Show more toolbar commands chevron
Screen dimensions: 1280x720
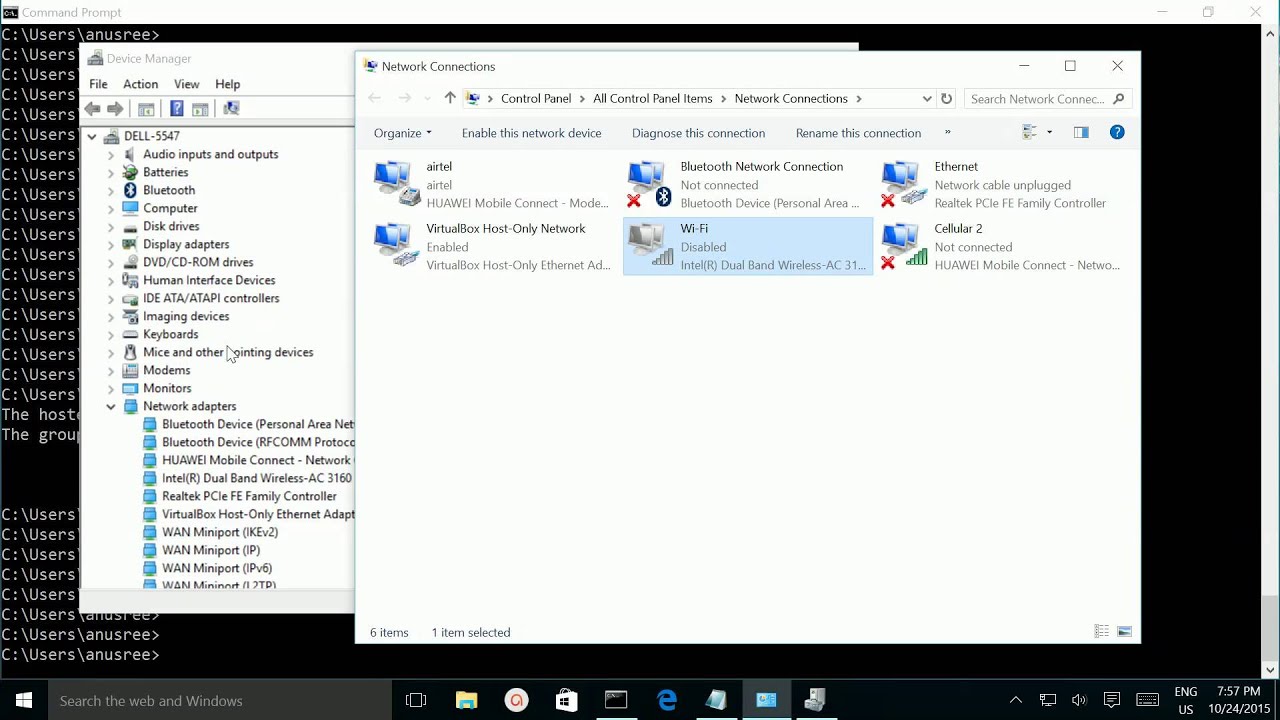(x=947, y=132)
